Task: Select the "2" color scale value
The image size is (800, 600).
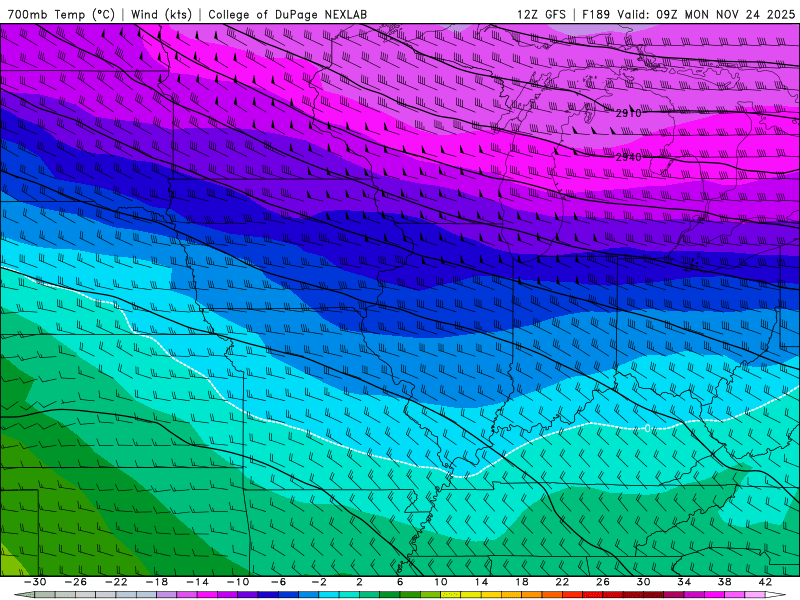Action: [359, 582]
